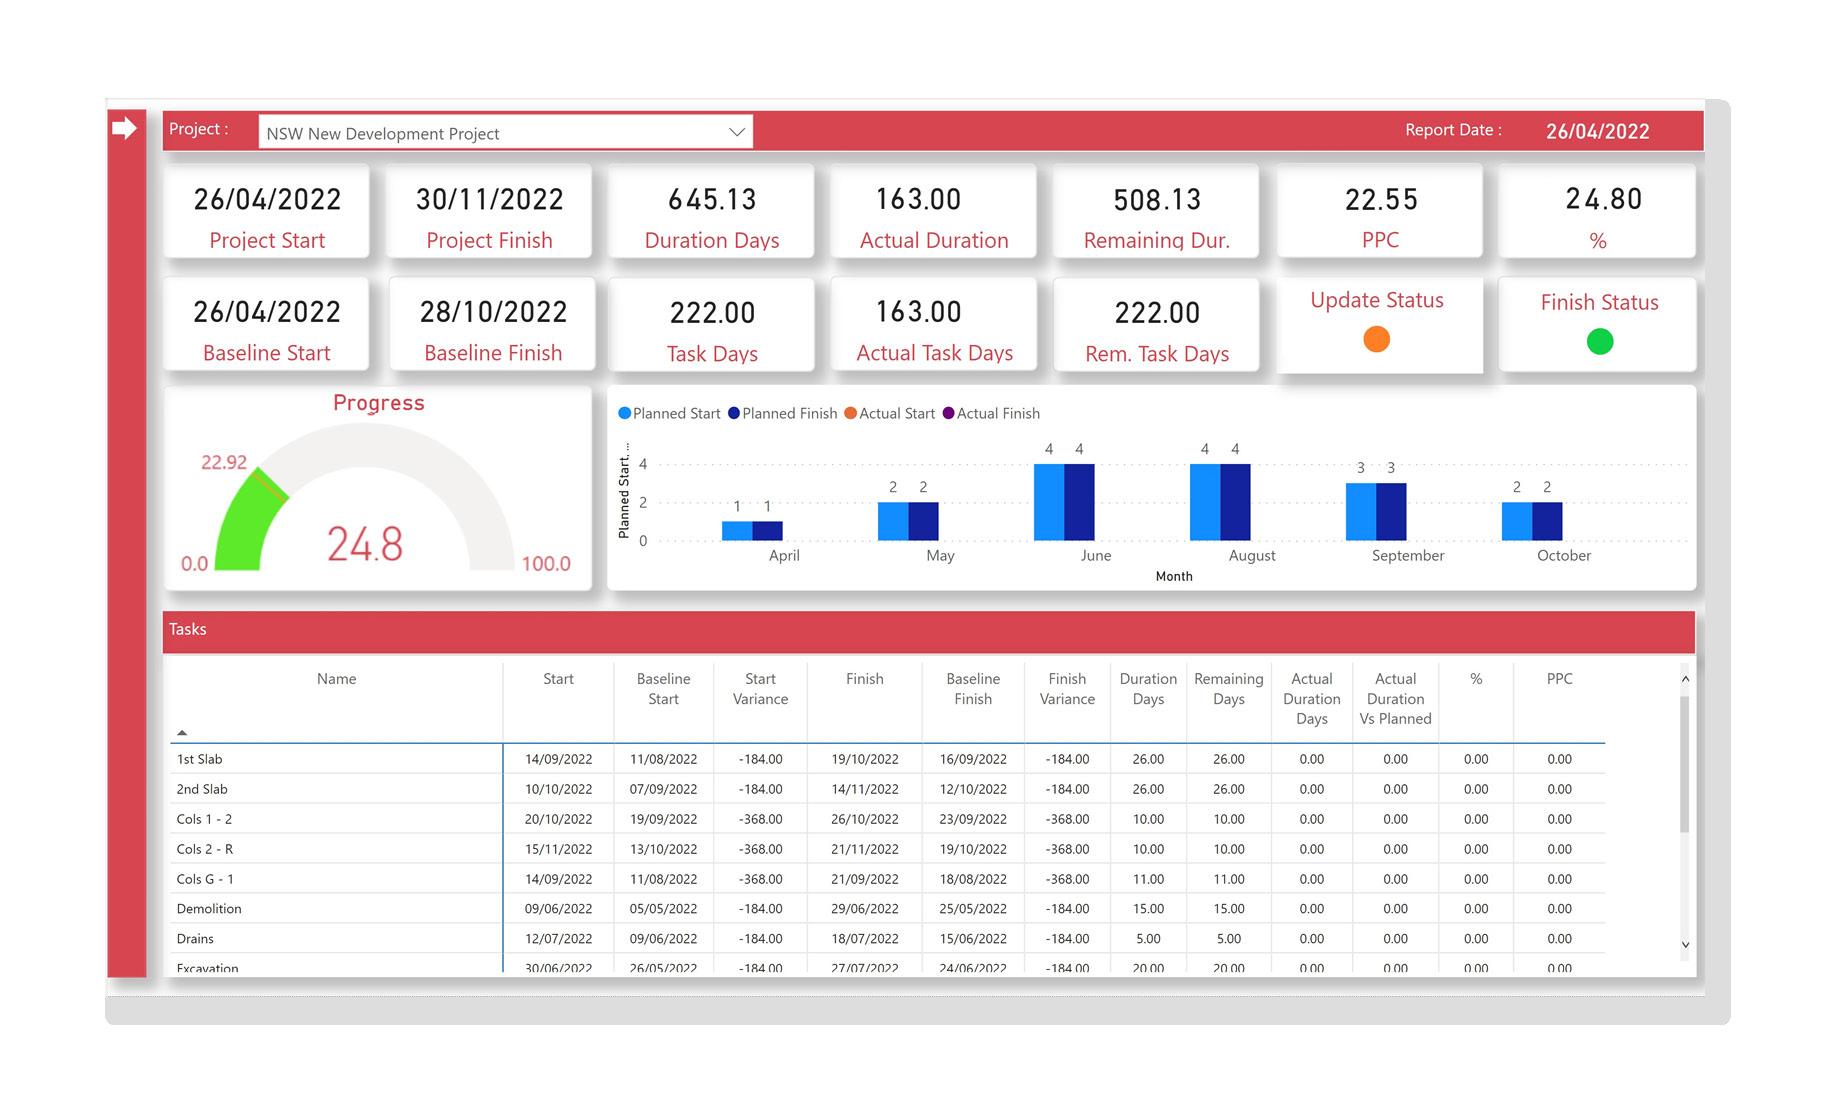This screenshot has width=1822, height=1094.
Task: Click the Report Date value
Action: coord(1597,131)
